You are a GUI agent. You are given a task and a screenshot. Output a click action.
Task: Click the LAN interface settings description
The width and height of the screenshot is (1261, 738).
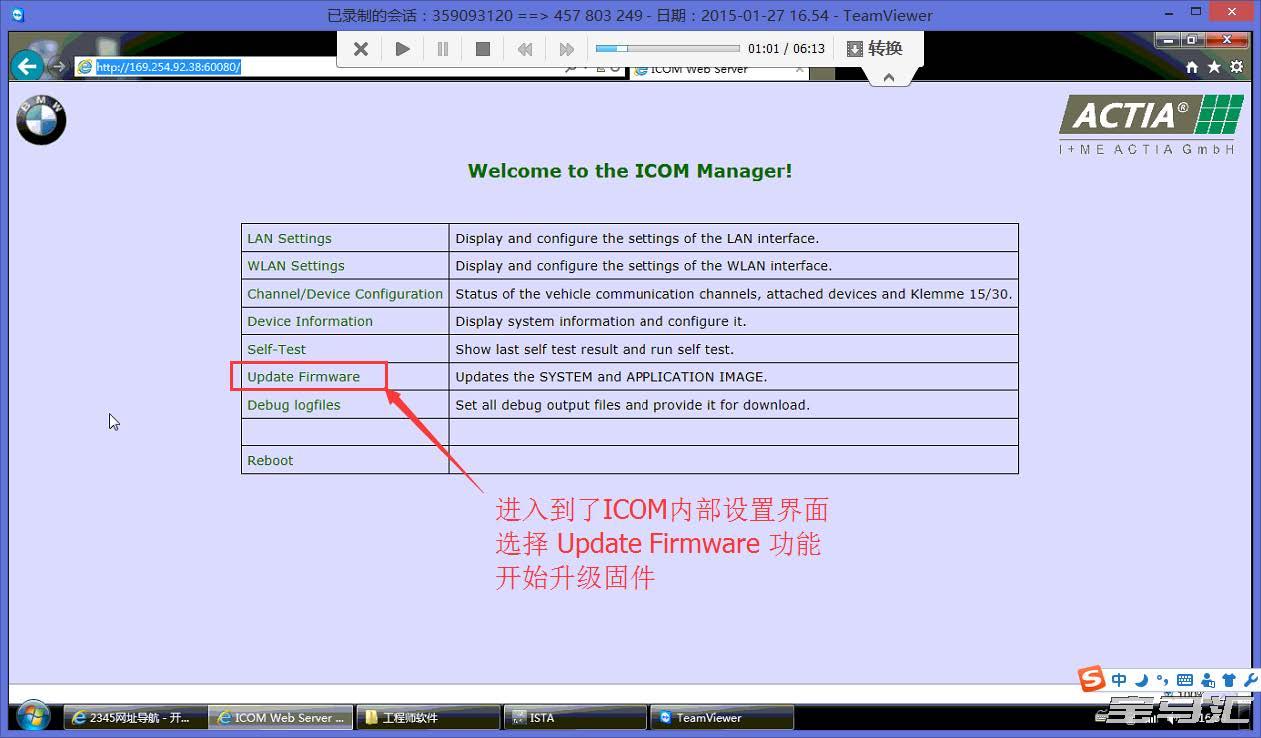click(637, 238)
